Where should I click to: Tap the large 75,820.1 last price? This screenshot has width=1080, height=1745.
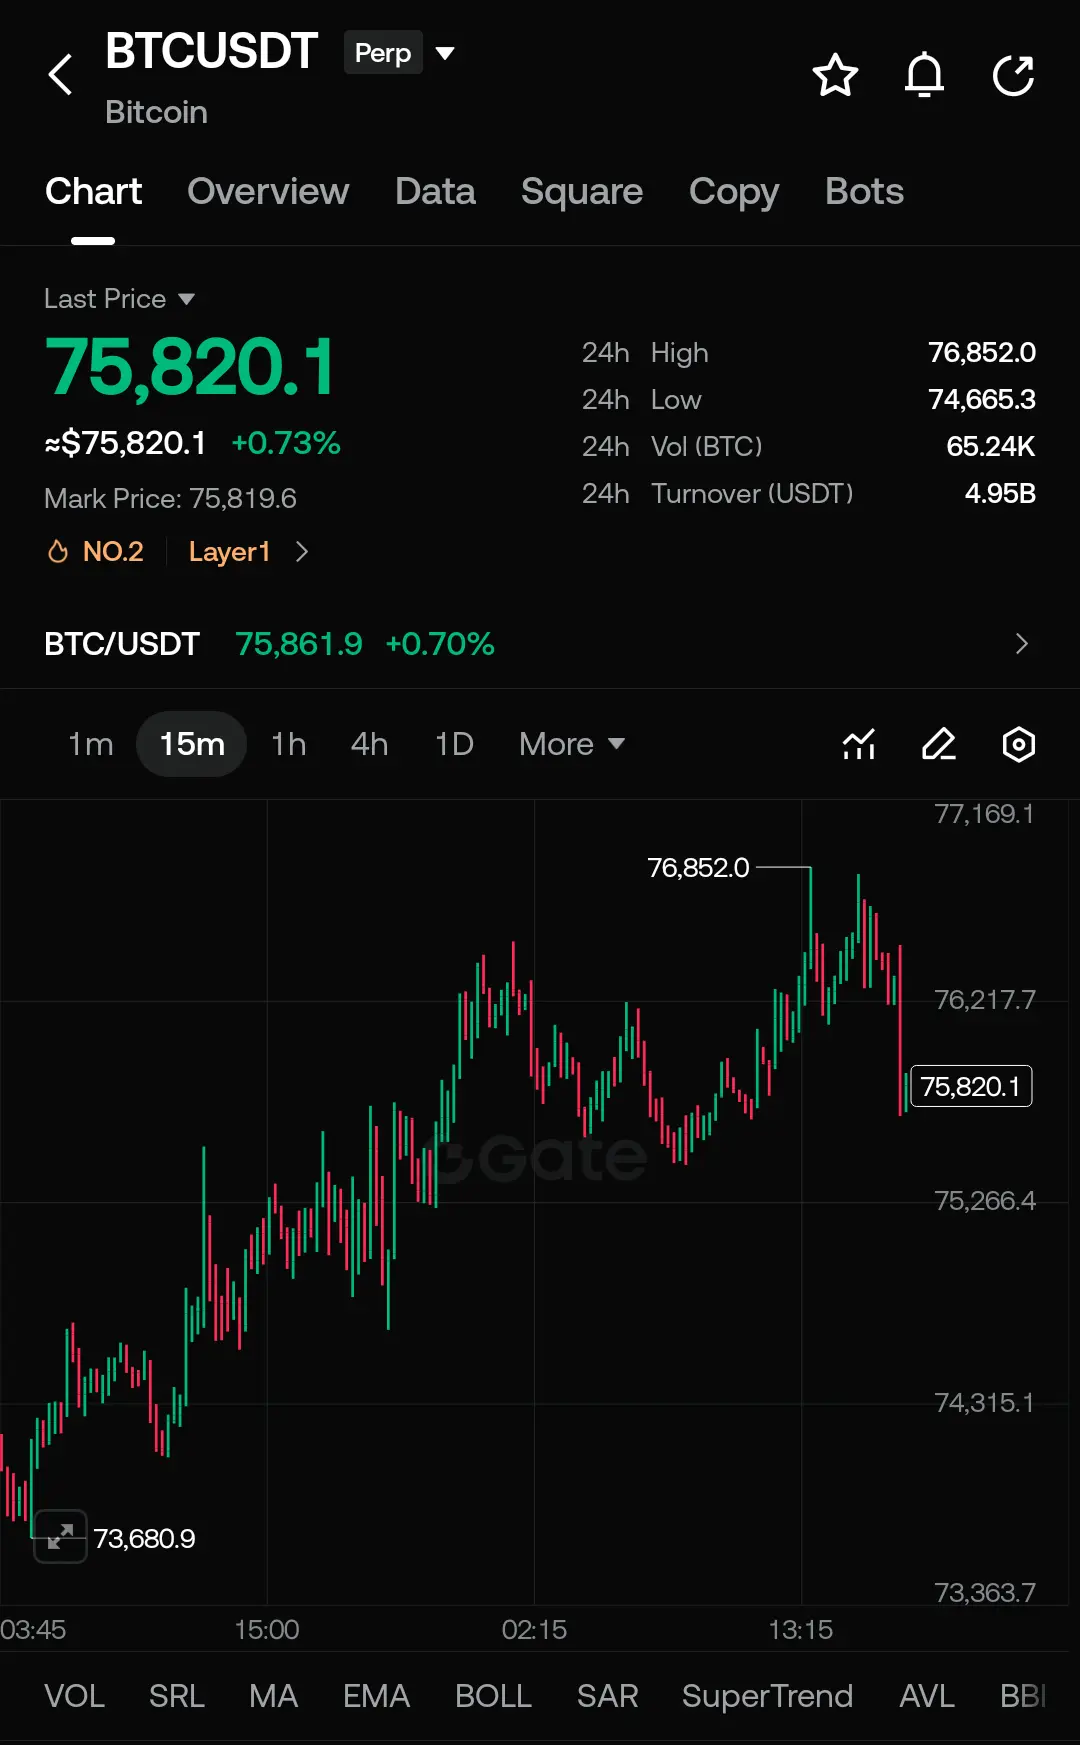190,367
